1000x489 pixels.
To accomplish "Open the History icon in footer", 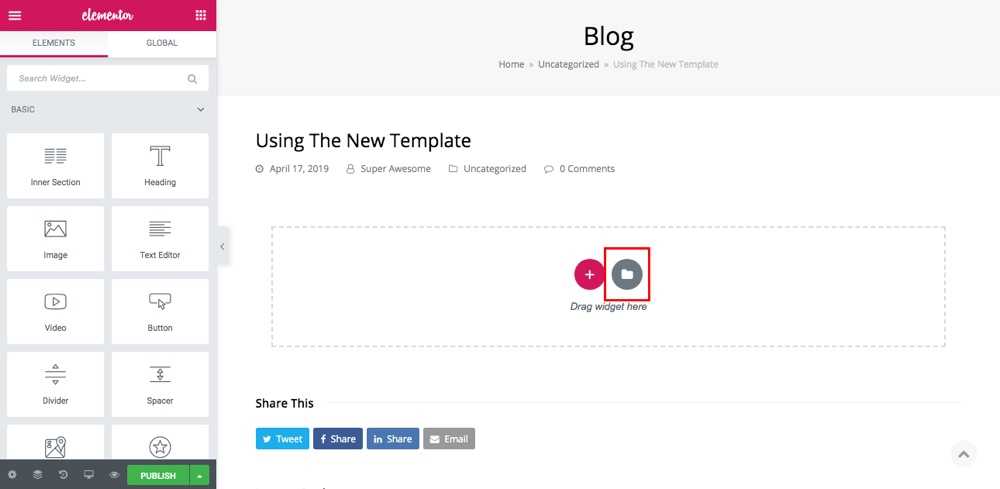I will click(63, 475).
